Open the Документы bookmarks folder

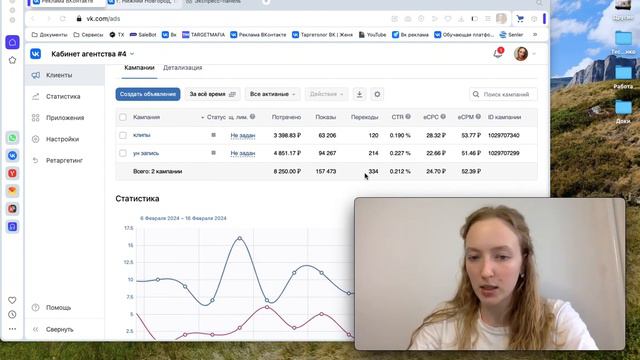tap(49, 35)
